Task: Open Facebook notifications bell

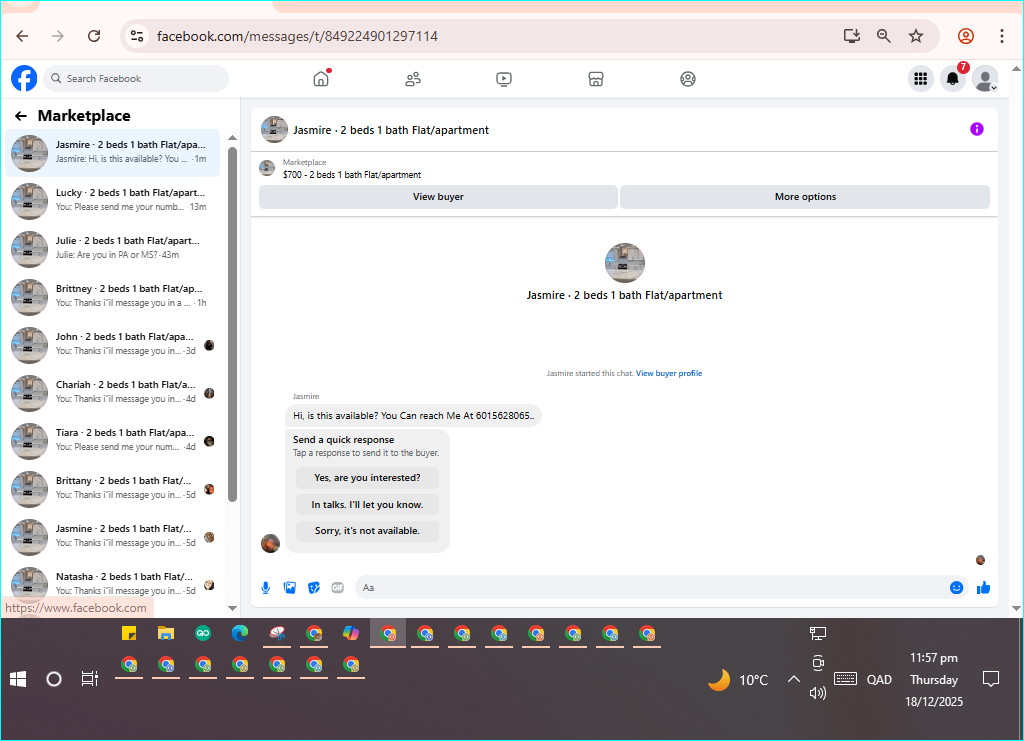Action: pos(953,79)
